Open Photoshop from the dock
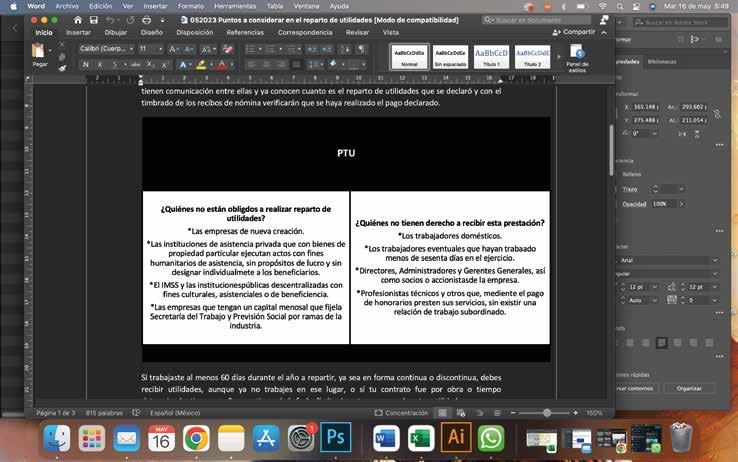738x462 pixels. point(336,438)
